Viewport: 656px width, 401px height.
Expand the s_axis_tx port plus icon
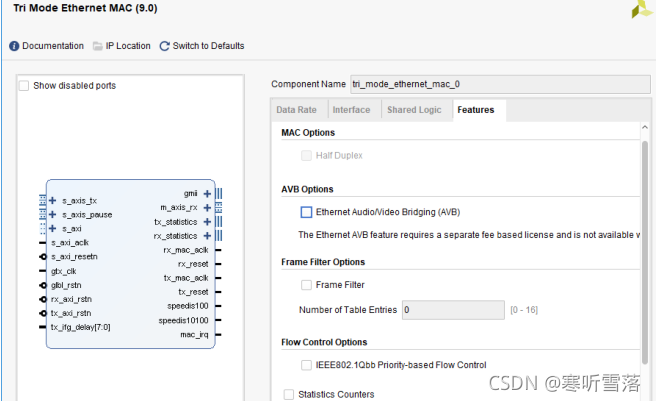(52, 200)
